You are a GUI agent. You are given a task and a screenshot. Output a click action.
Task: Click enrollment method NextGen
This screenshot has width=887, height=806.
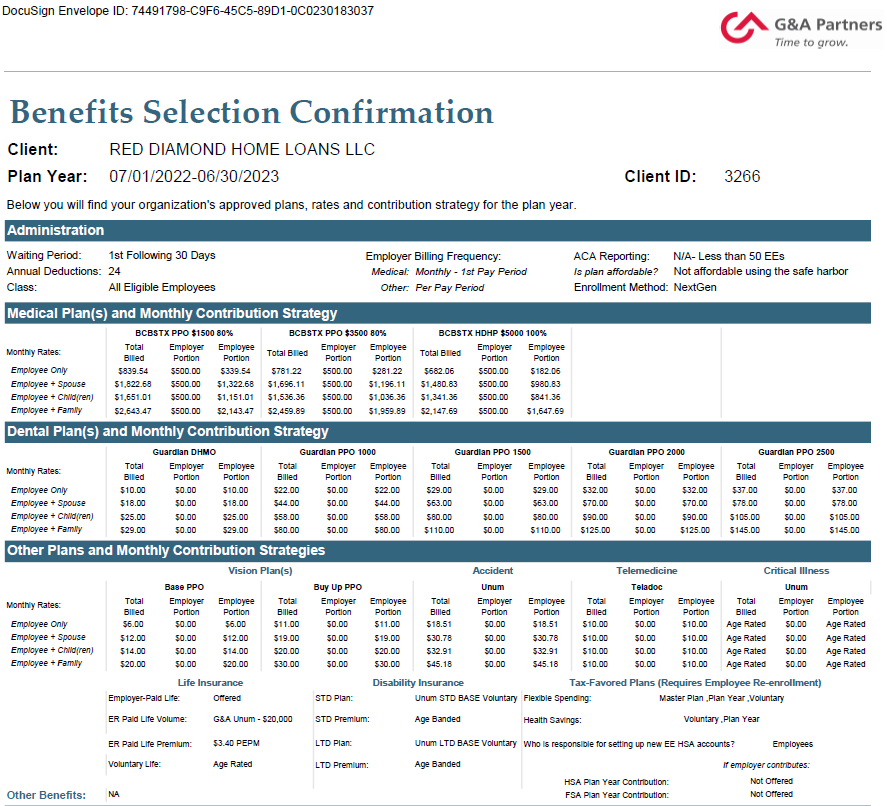(695, 287)
